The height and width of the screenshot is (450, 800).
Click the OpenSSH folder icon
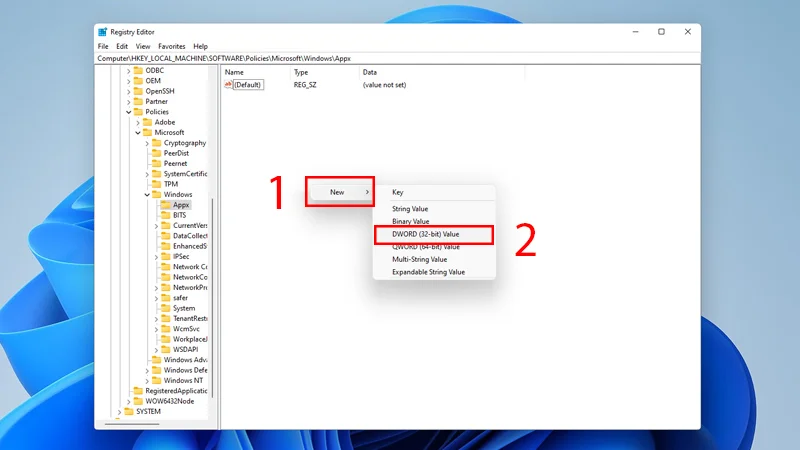(x=138, y=91)
